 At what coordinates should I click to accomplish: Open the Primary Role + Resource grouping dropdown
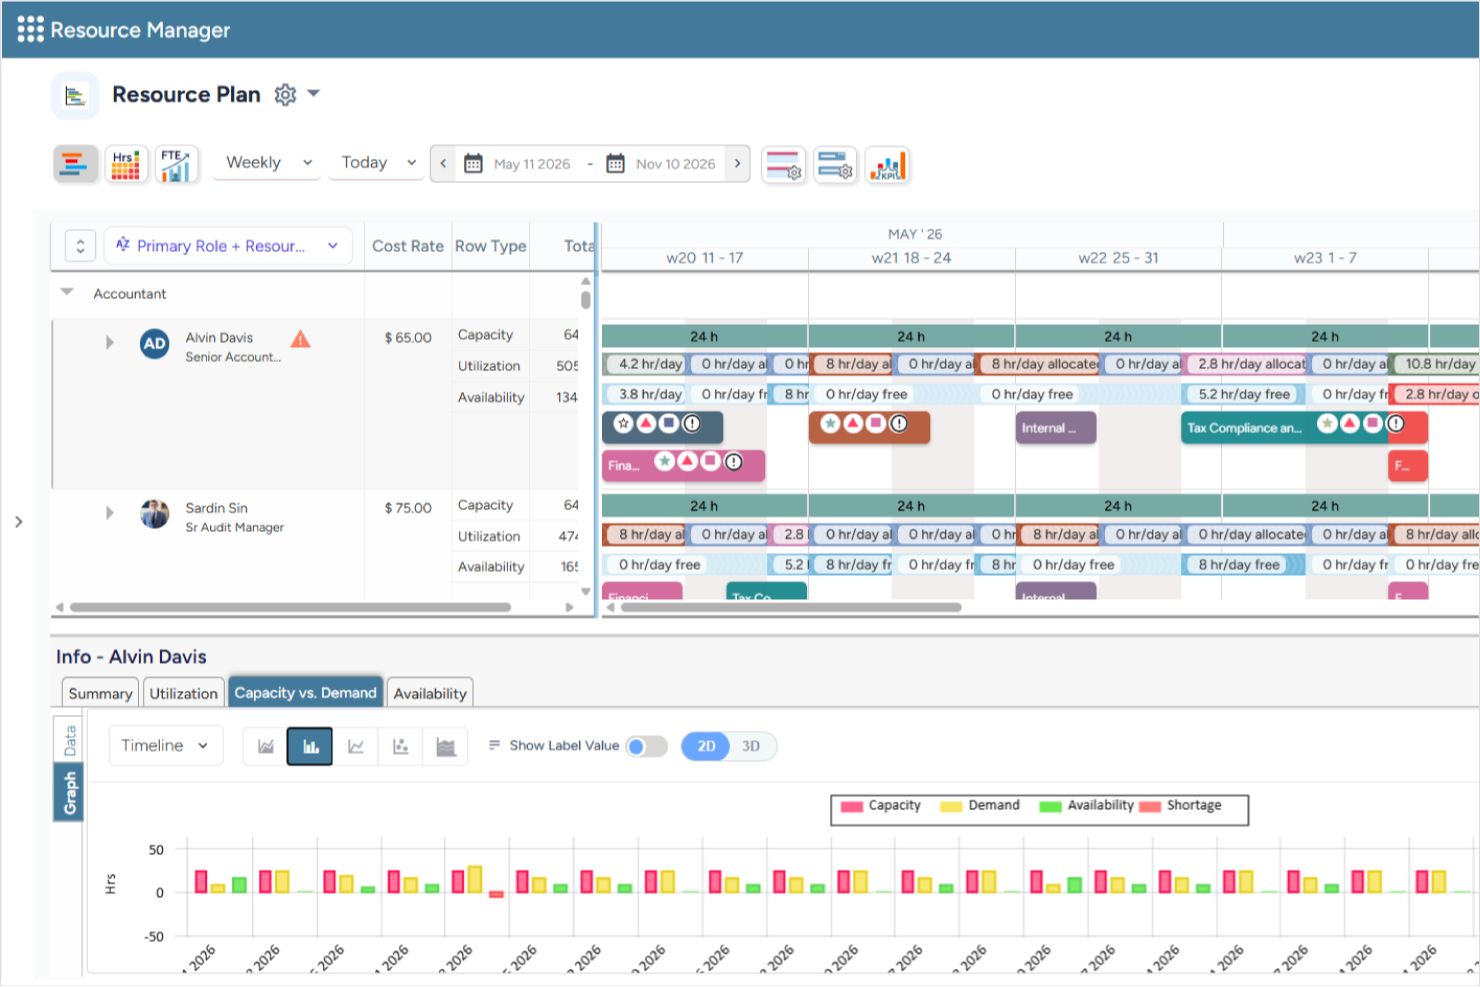pos(228,246)
